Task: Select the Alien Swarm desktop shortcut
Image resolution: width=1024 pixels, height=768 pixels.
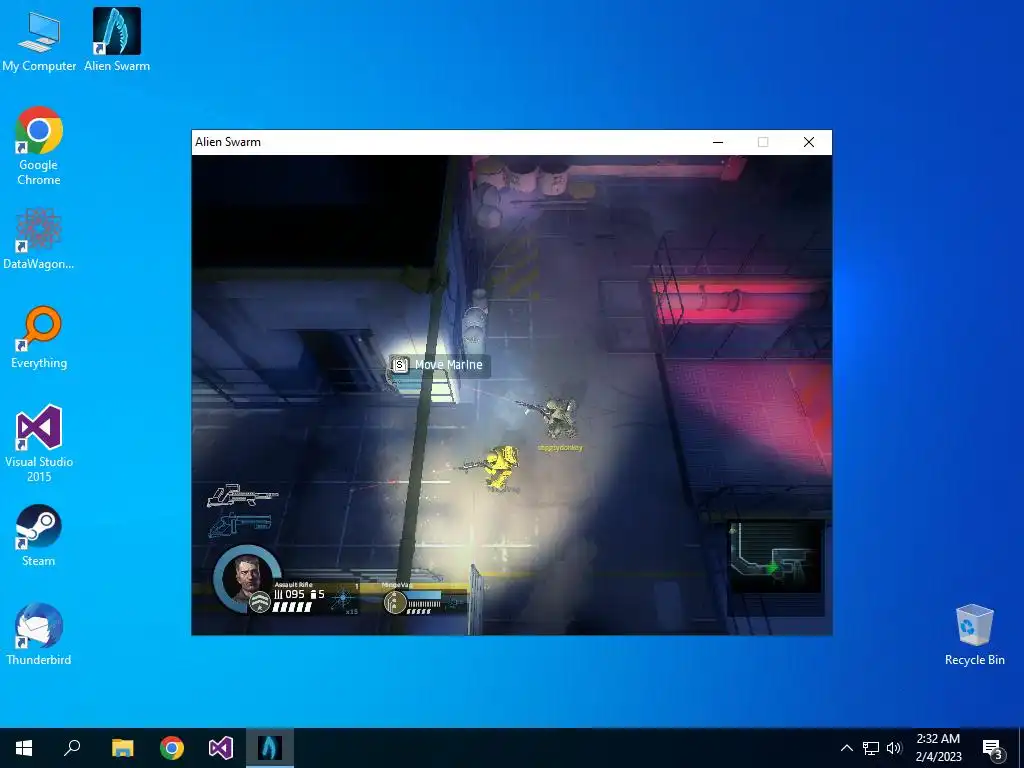Action: tap(117, 41)
